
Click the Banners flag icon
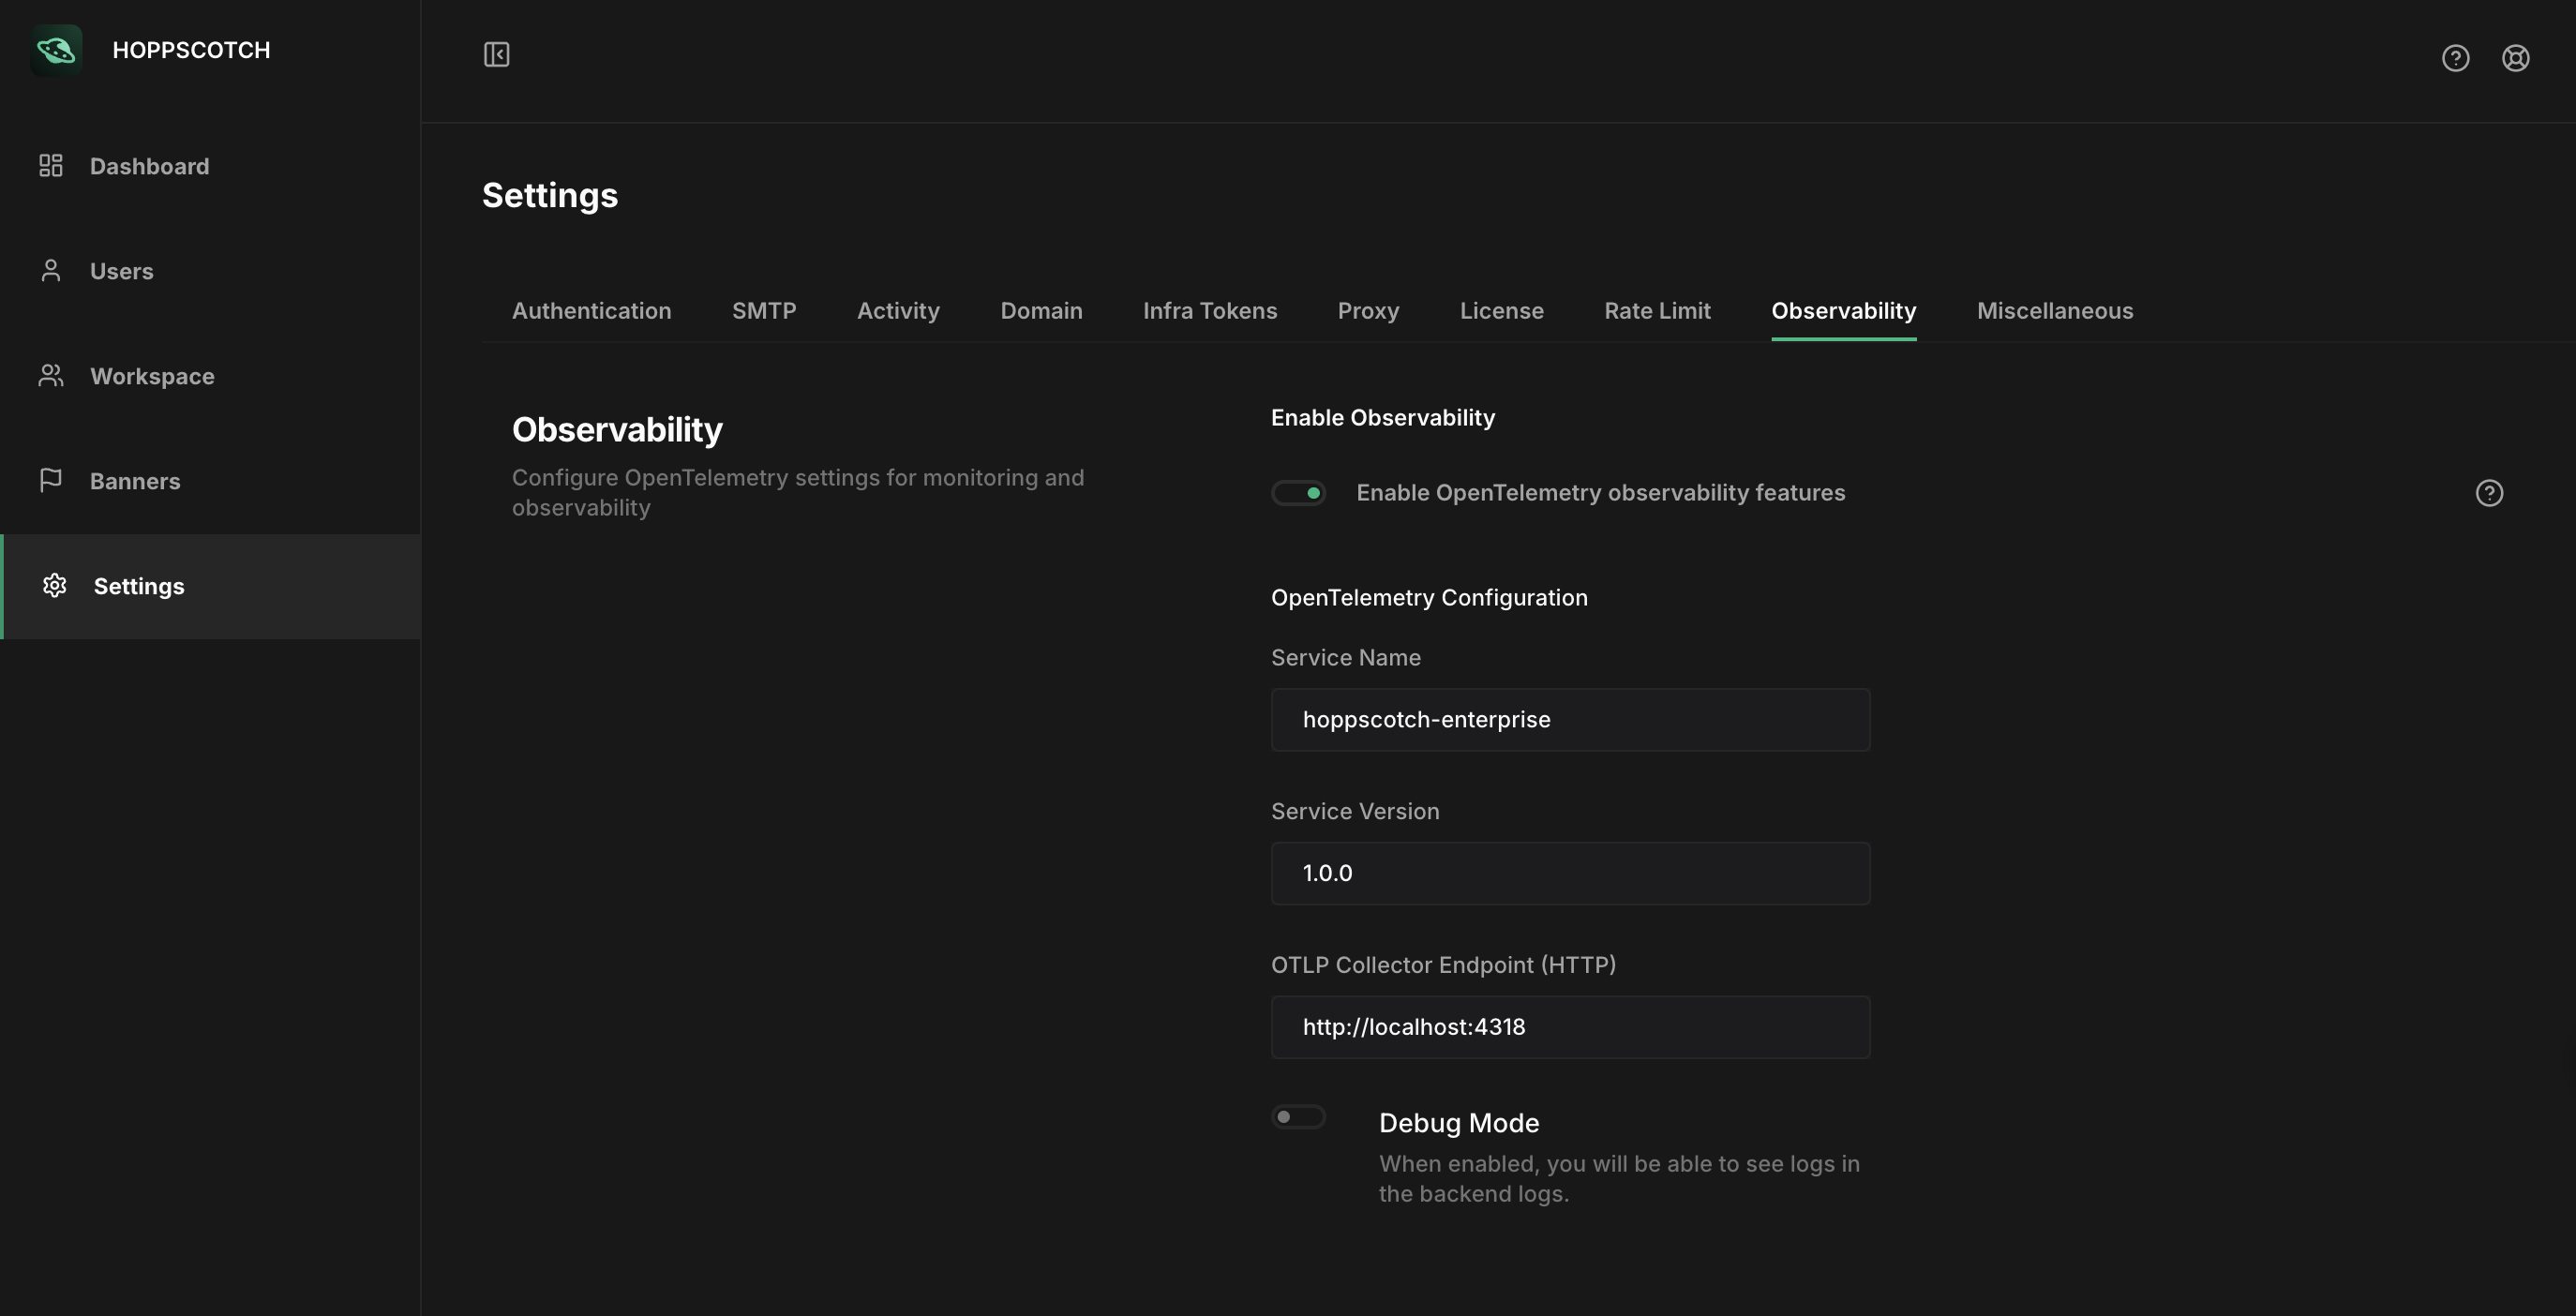tap(51, 481)
